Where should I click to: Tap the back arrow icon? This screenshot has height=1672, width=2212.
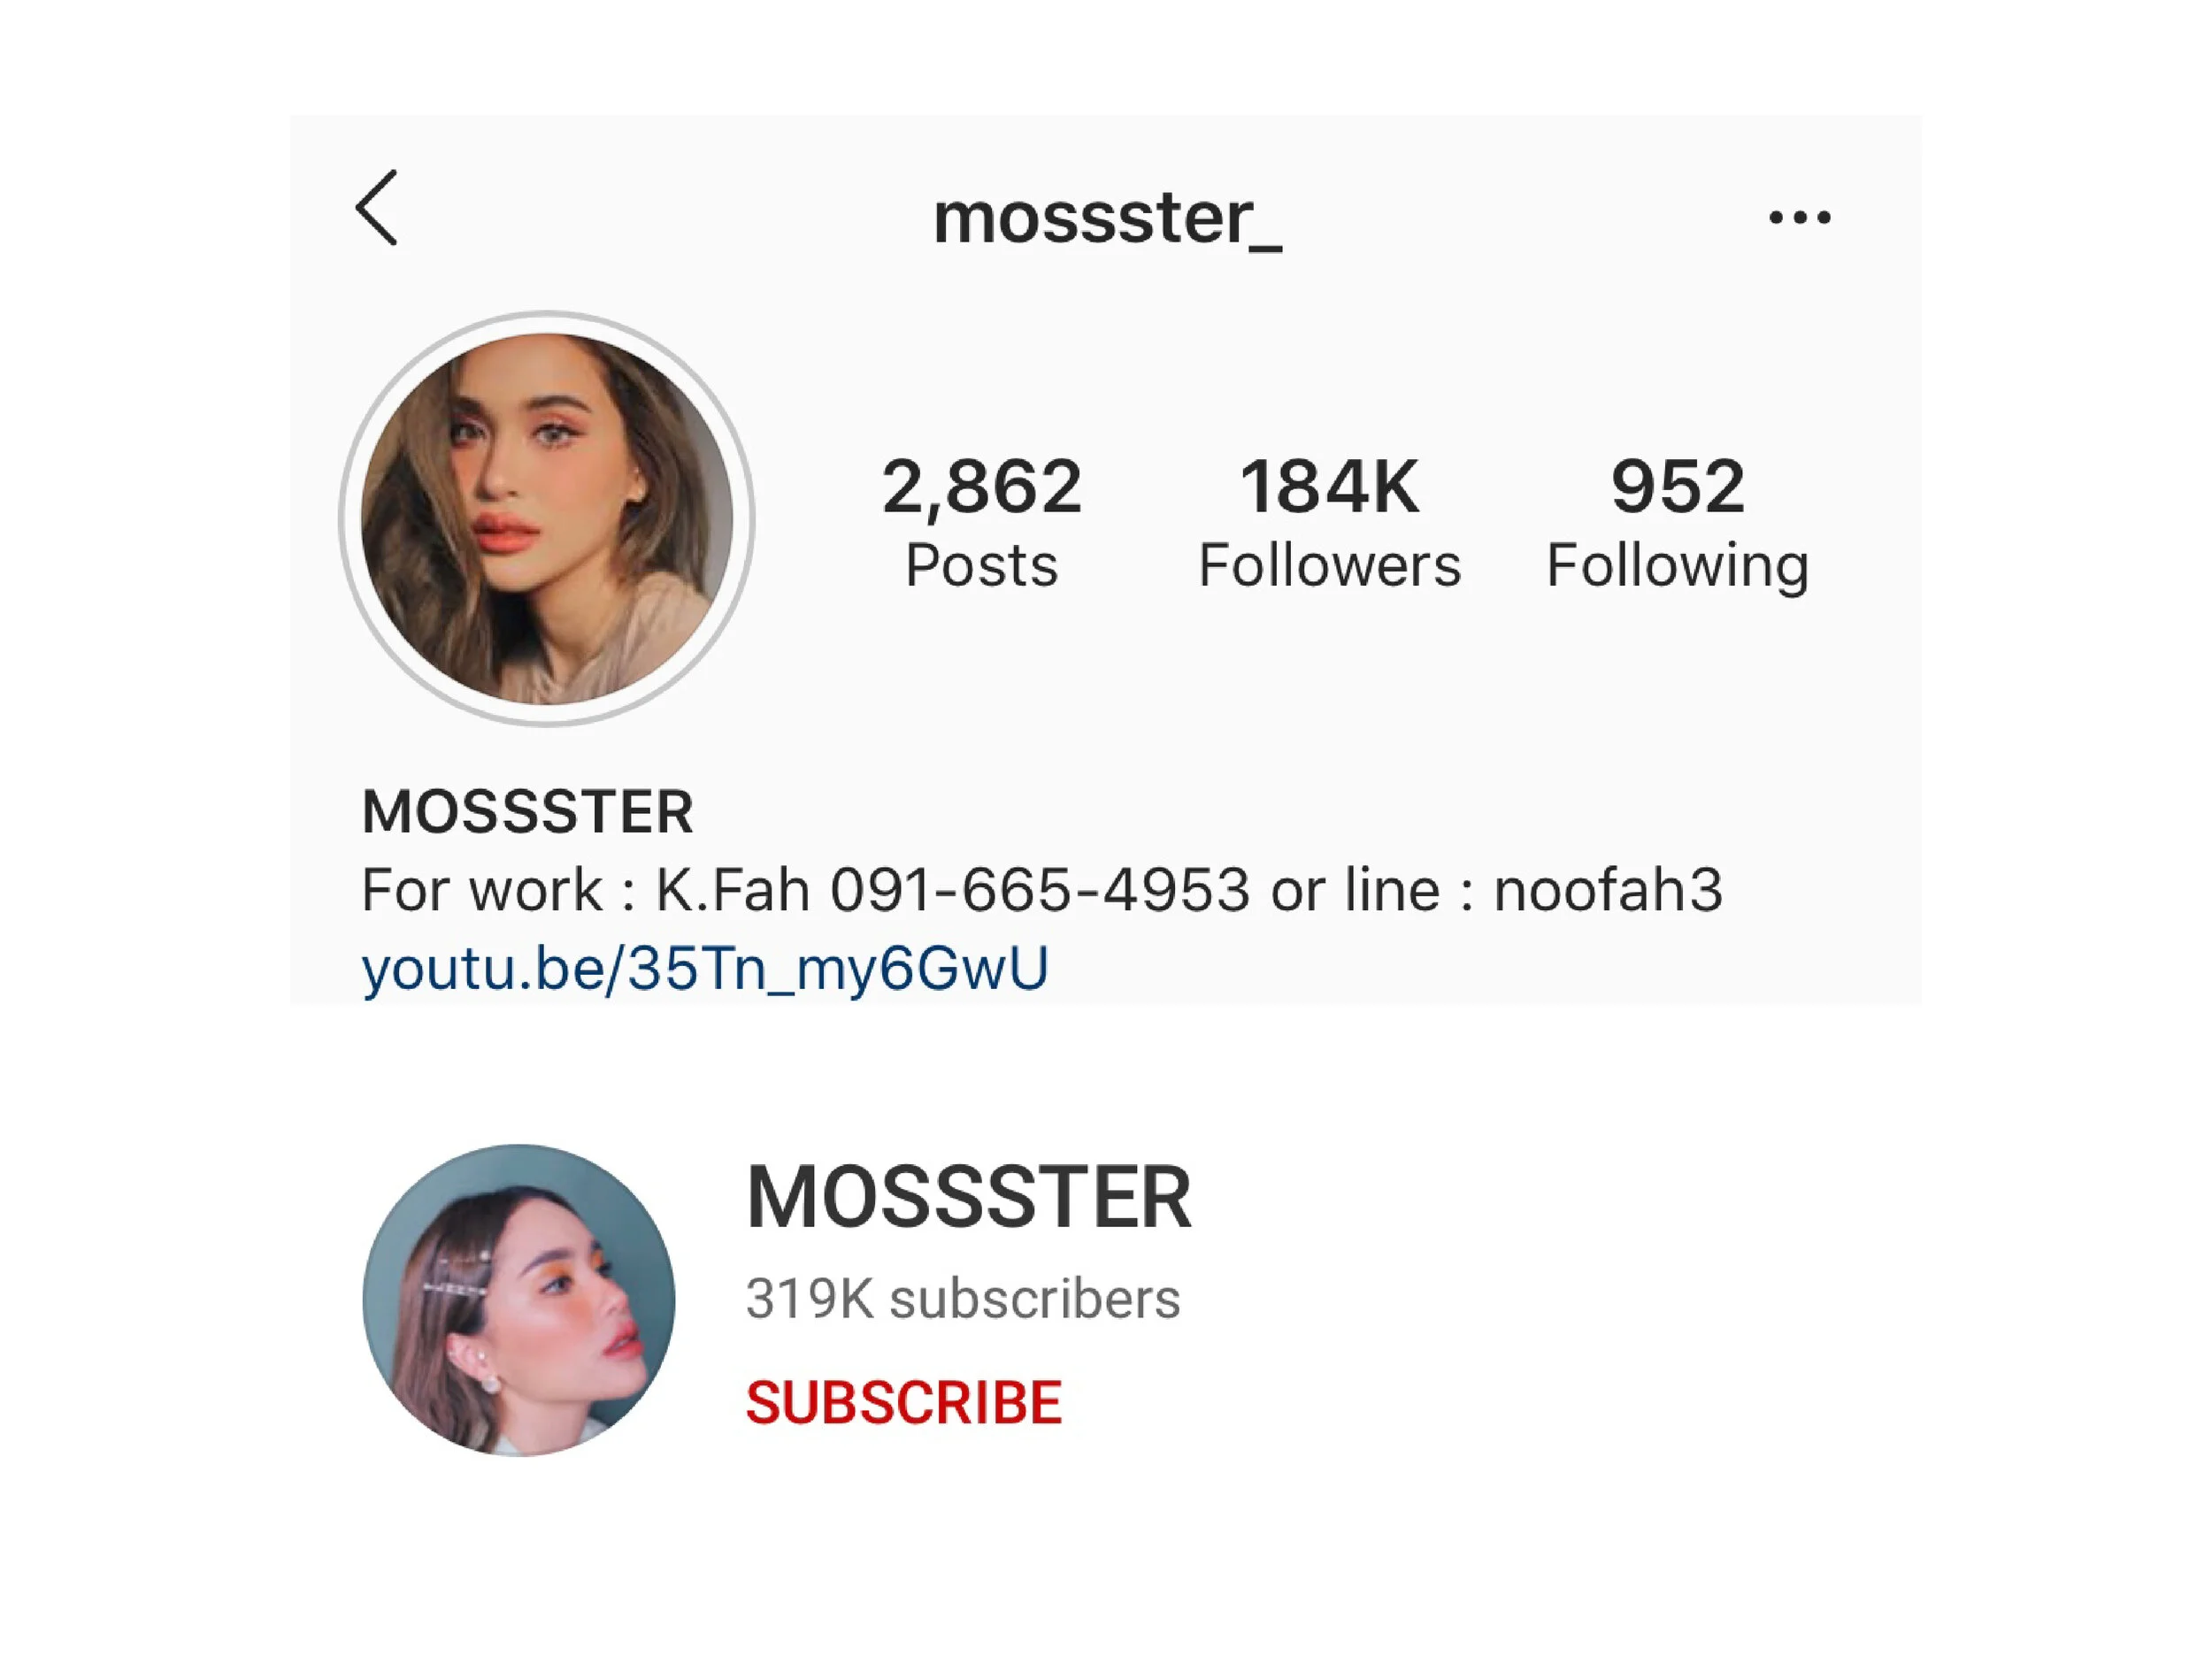[377, 208]
